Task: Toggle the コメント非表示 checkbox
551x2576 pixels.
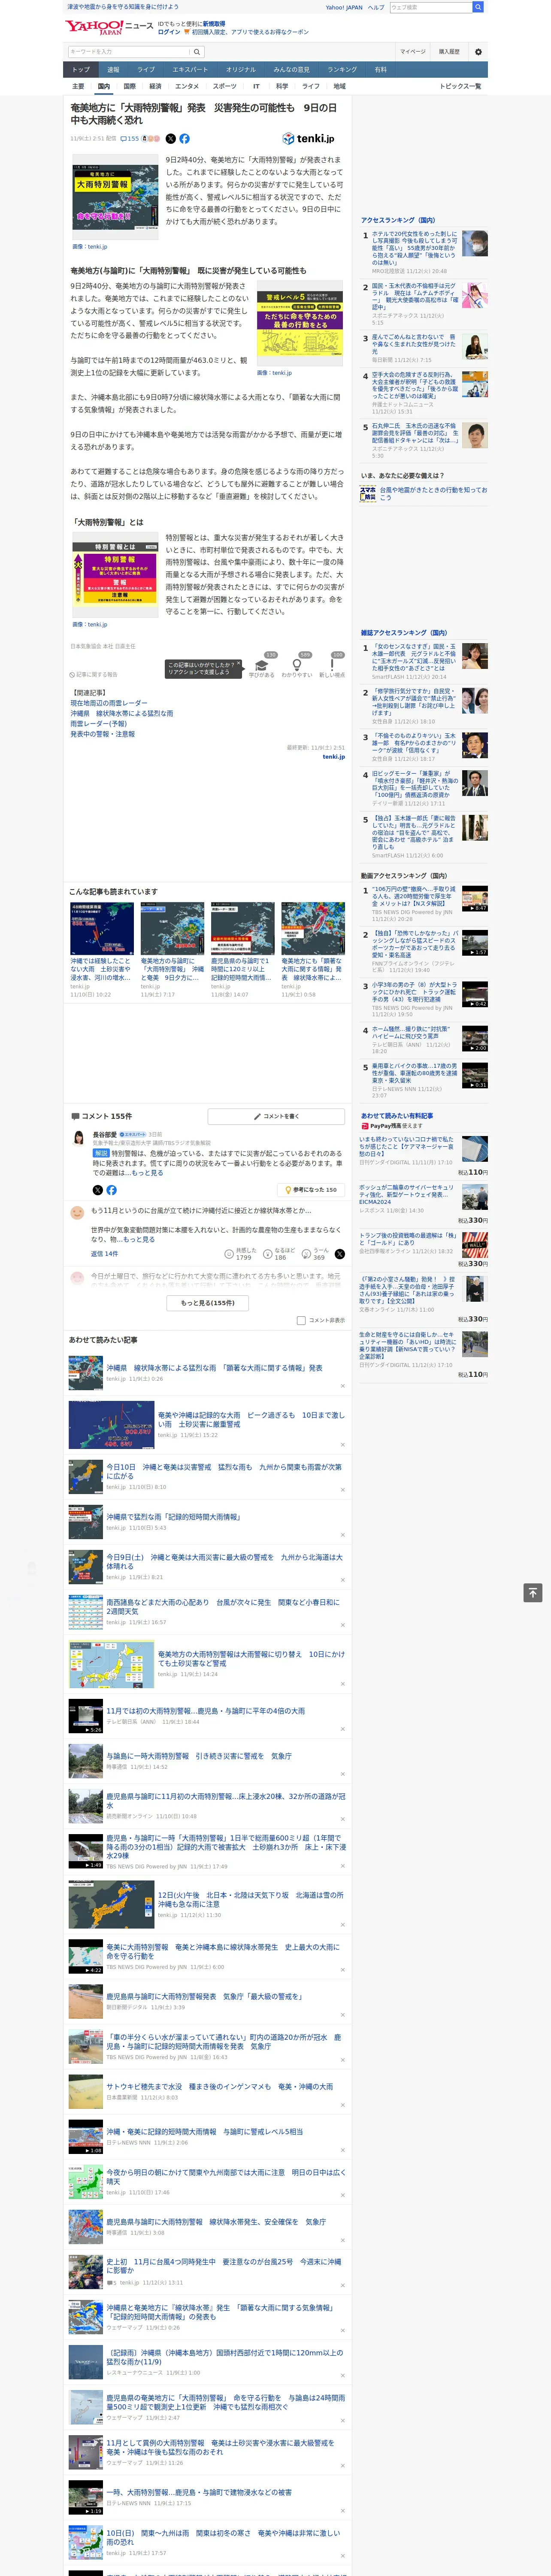Action: tap(301, 1320)
